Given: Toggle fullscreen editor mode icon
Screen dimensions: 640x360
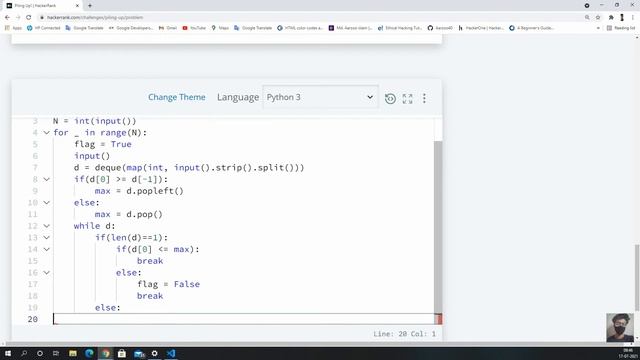Looking at the screenshot, I should pos(407,98).
